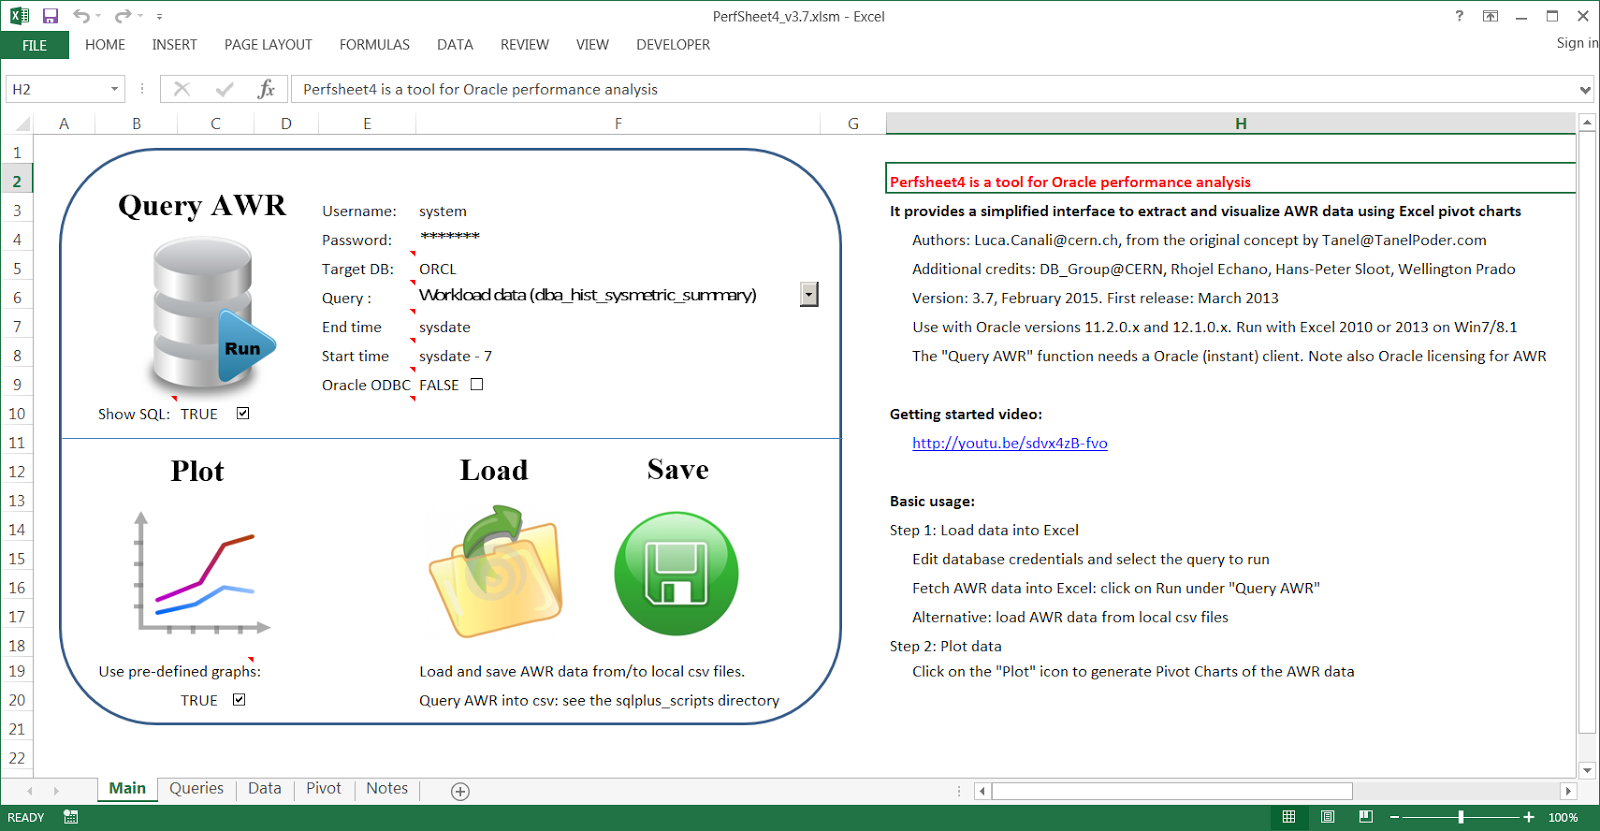The width and height of the screenshot is (1600, 831).
Task: Expand the formula bar
Action: pyautogui.click(x=1585, y=89)
